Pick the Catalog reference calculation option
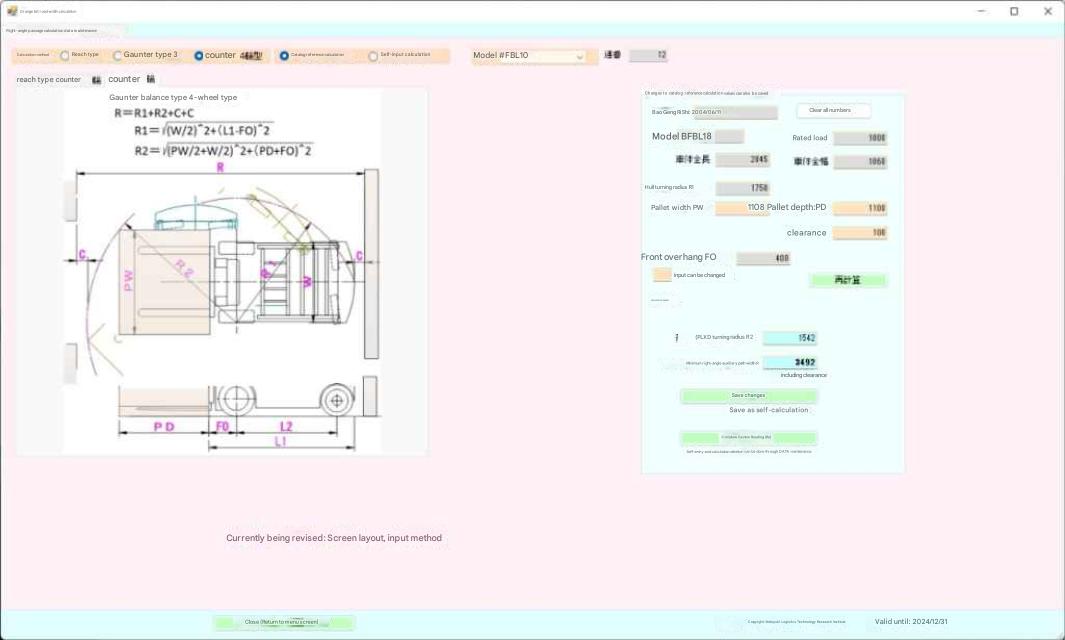1065x640 pixels. pos(284,56)
